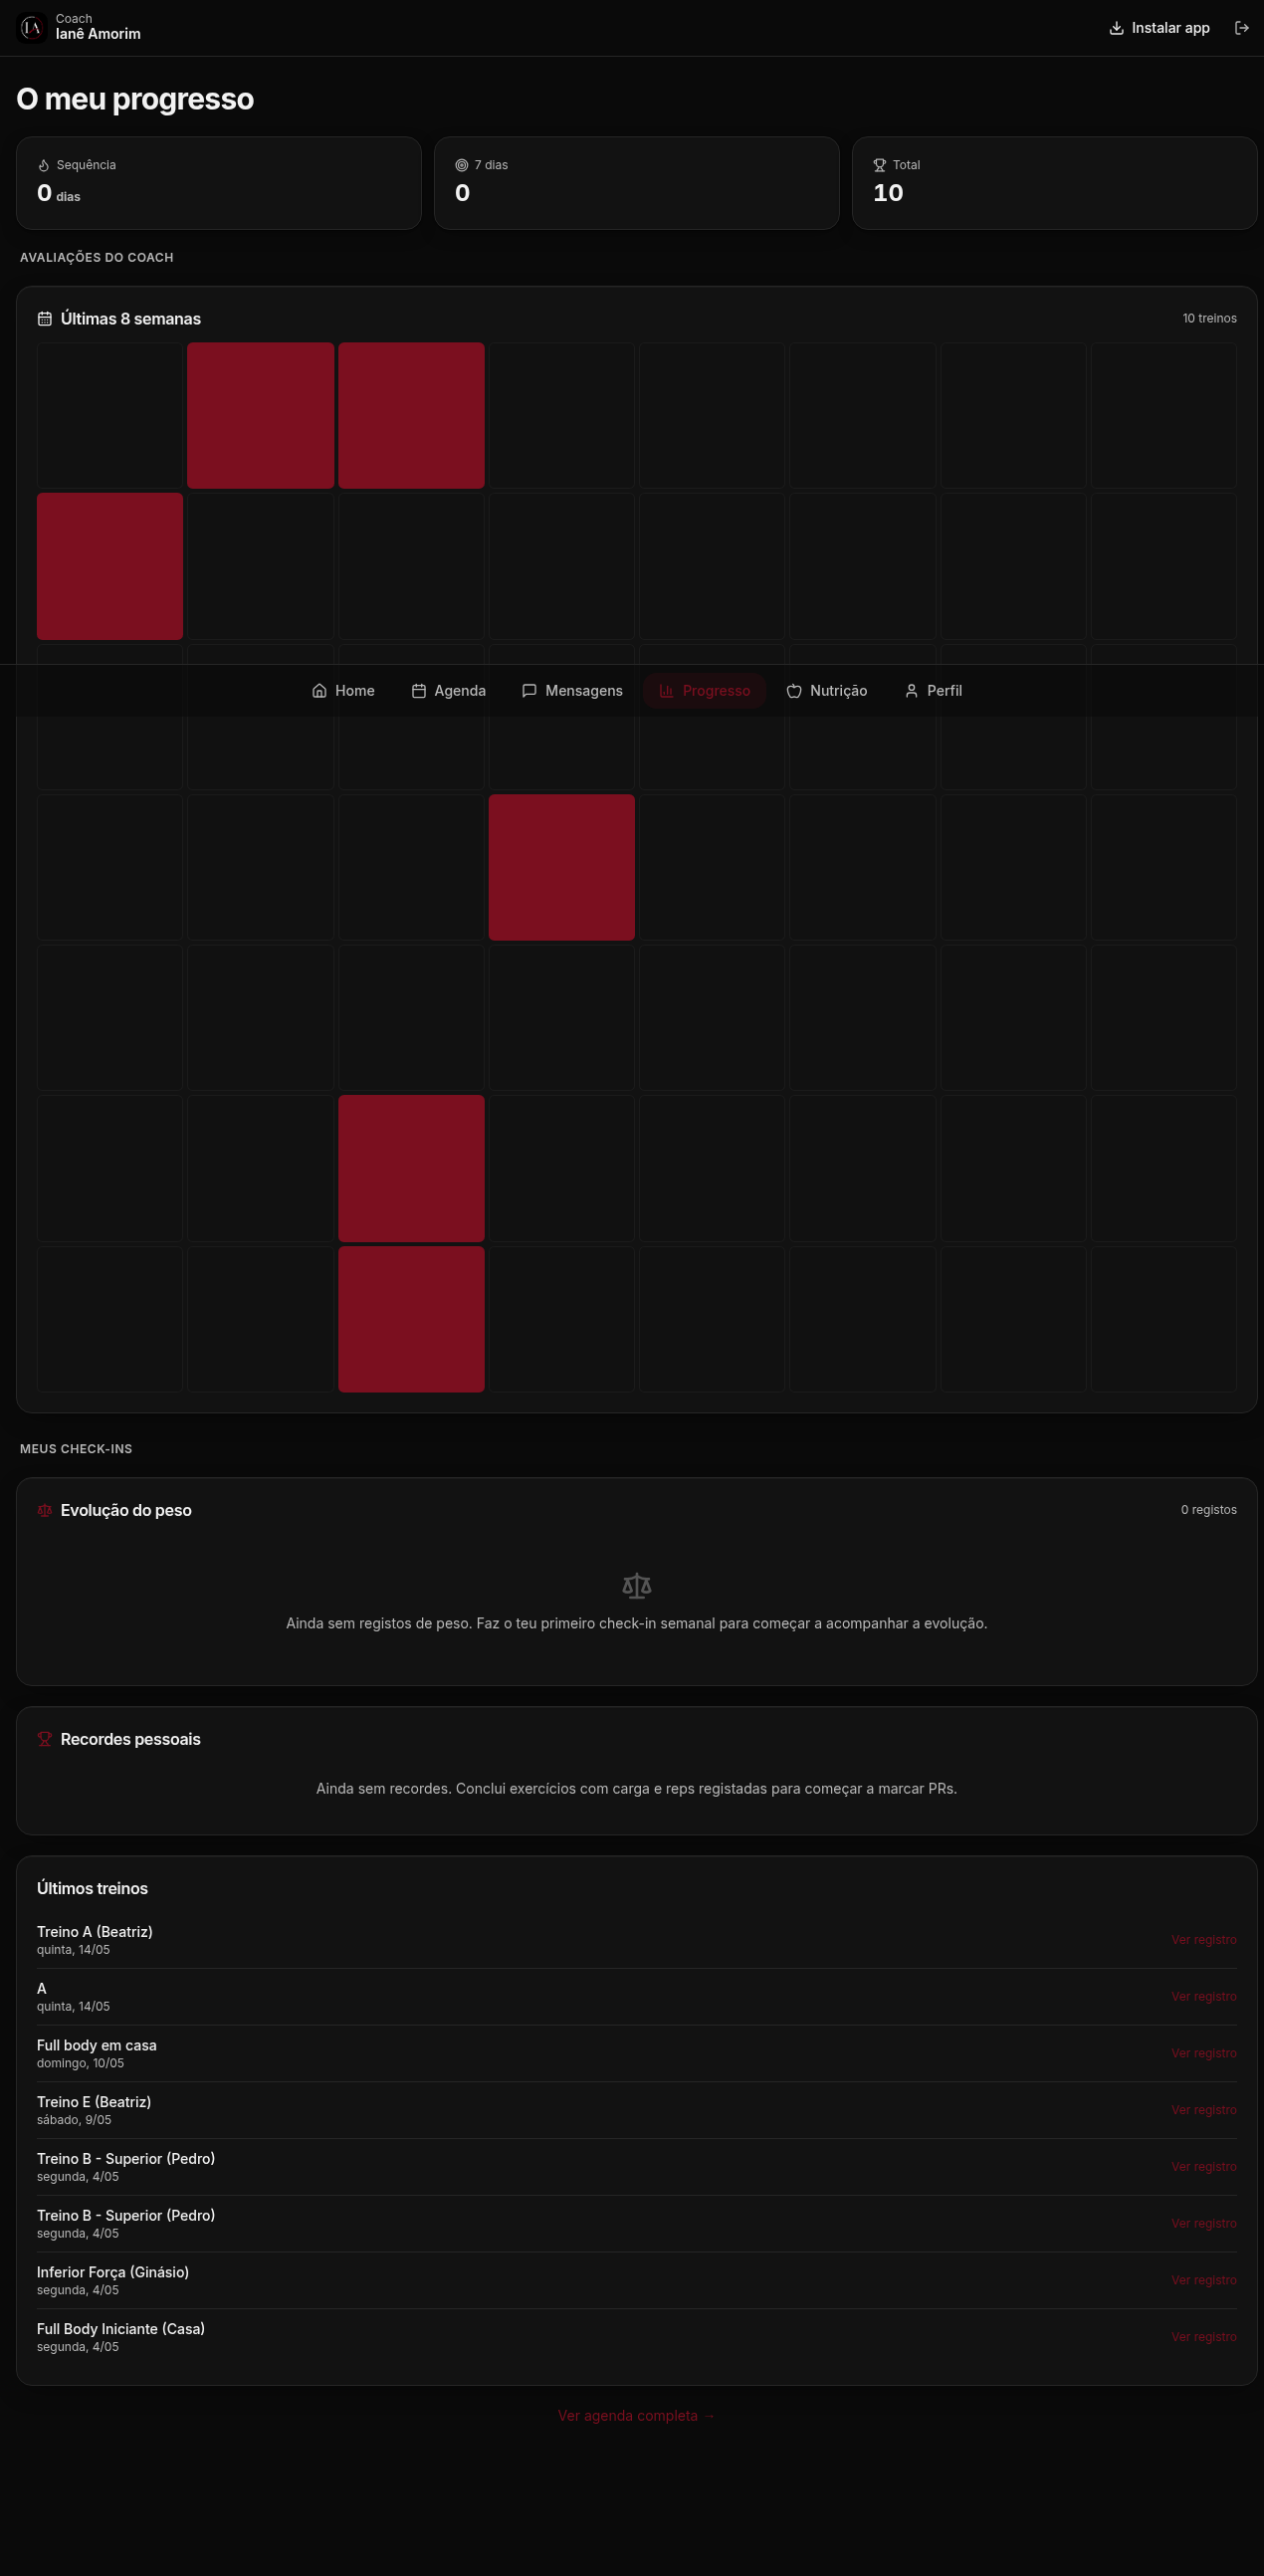
Task: Click the Mensagens chat bubble icon
Action: click(529, 691)
